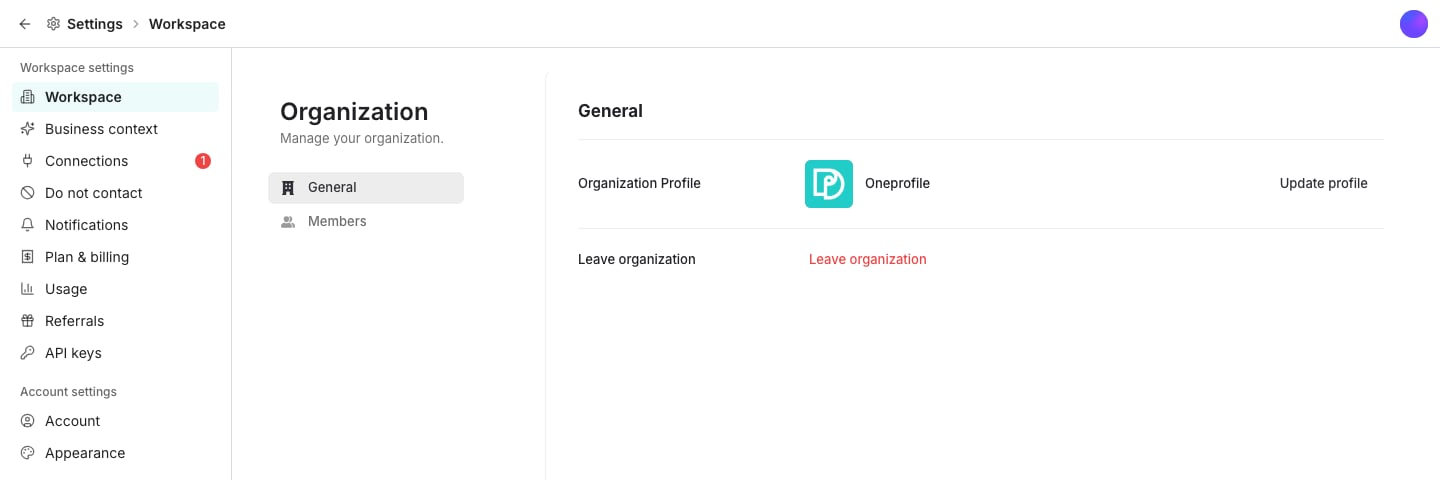The width and height of the screenshot is (1440, 480).
Task: Click the Do not contact ban icon
Action: pos(28,193)
